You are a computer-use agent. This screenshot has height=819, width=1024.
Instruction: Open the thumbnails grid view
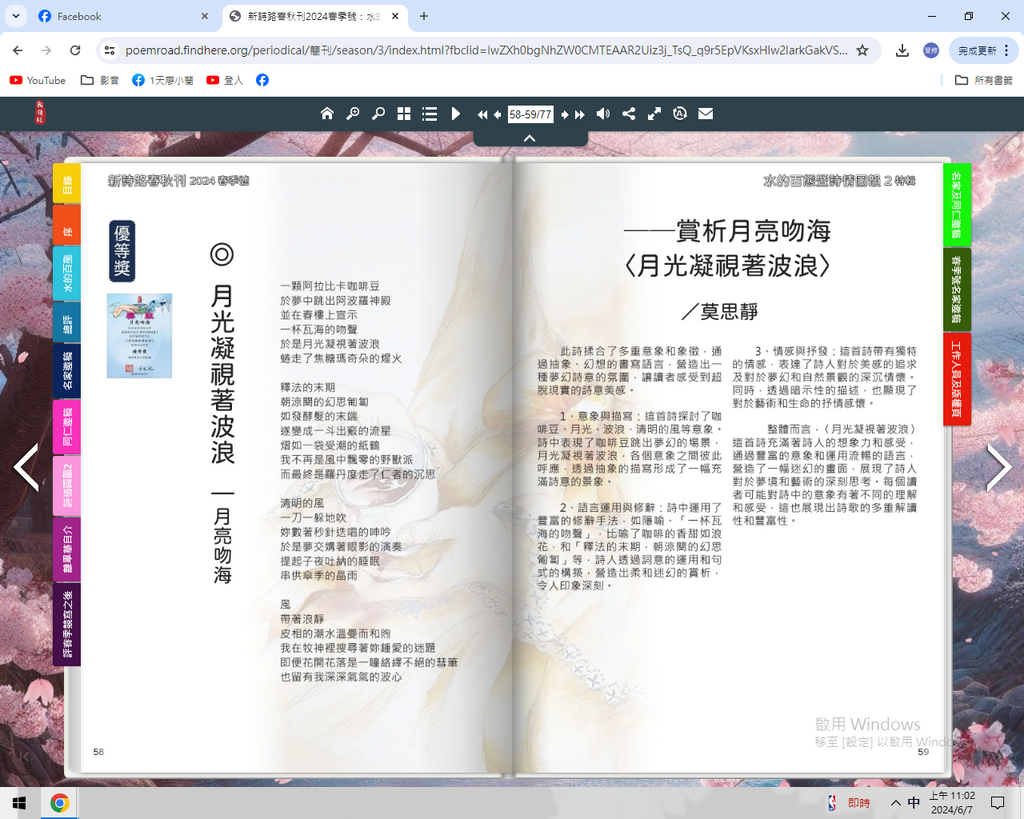[x=404, y=114]
